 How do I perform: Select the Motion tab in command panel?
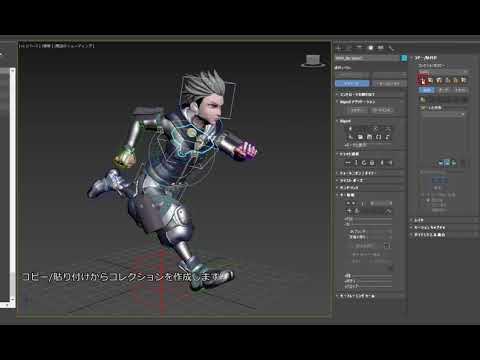pos(370,48)
